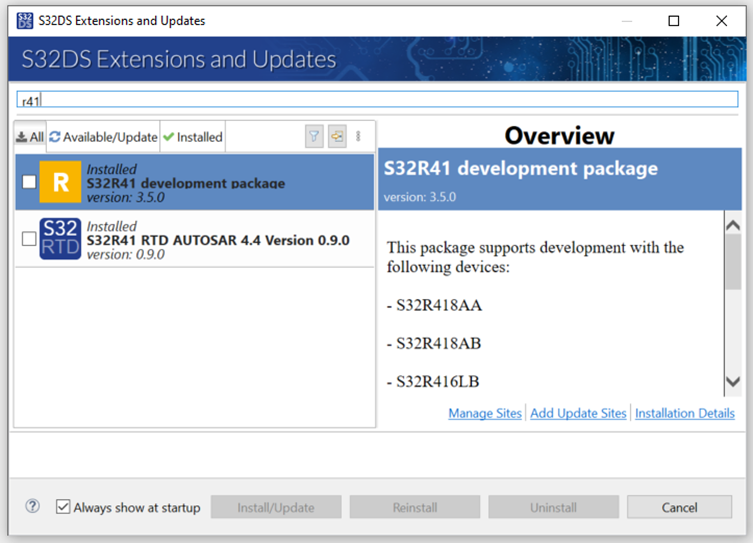Click the S32R418AA device text
The image size is (753, 543).
tap(439, 305)
